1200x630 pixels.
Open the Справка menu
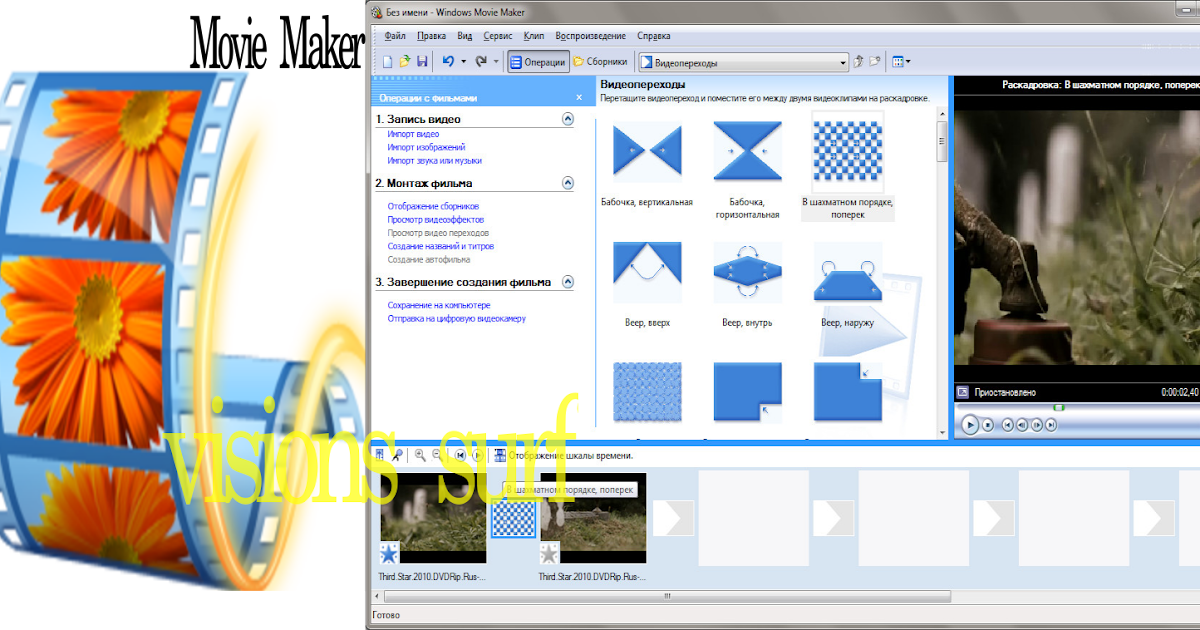(x=654, y=35)
